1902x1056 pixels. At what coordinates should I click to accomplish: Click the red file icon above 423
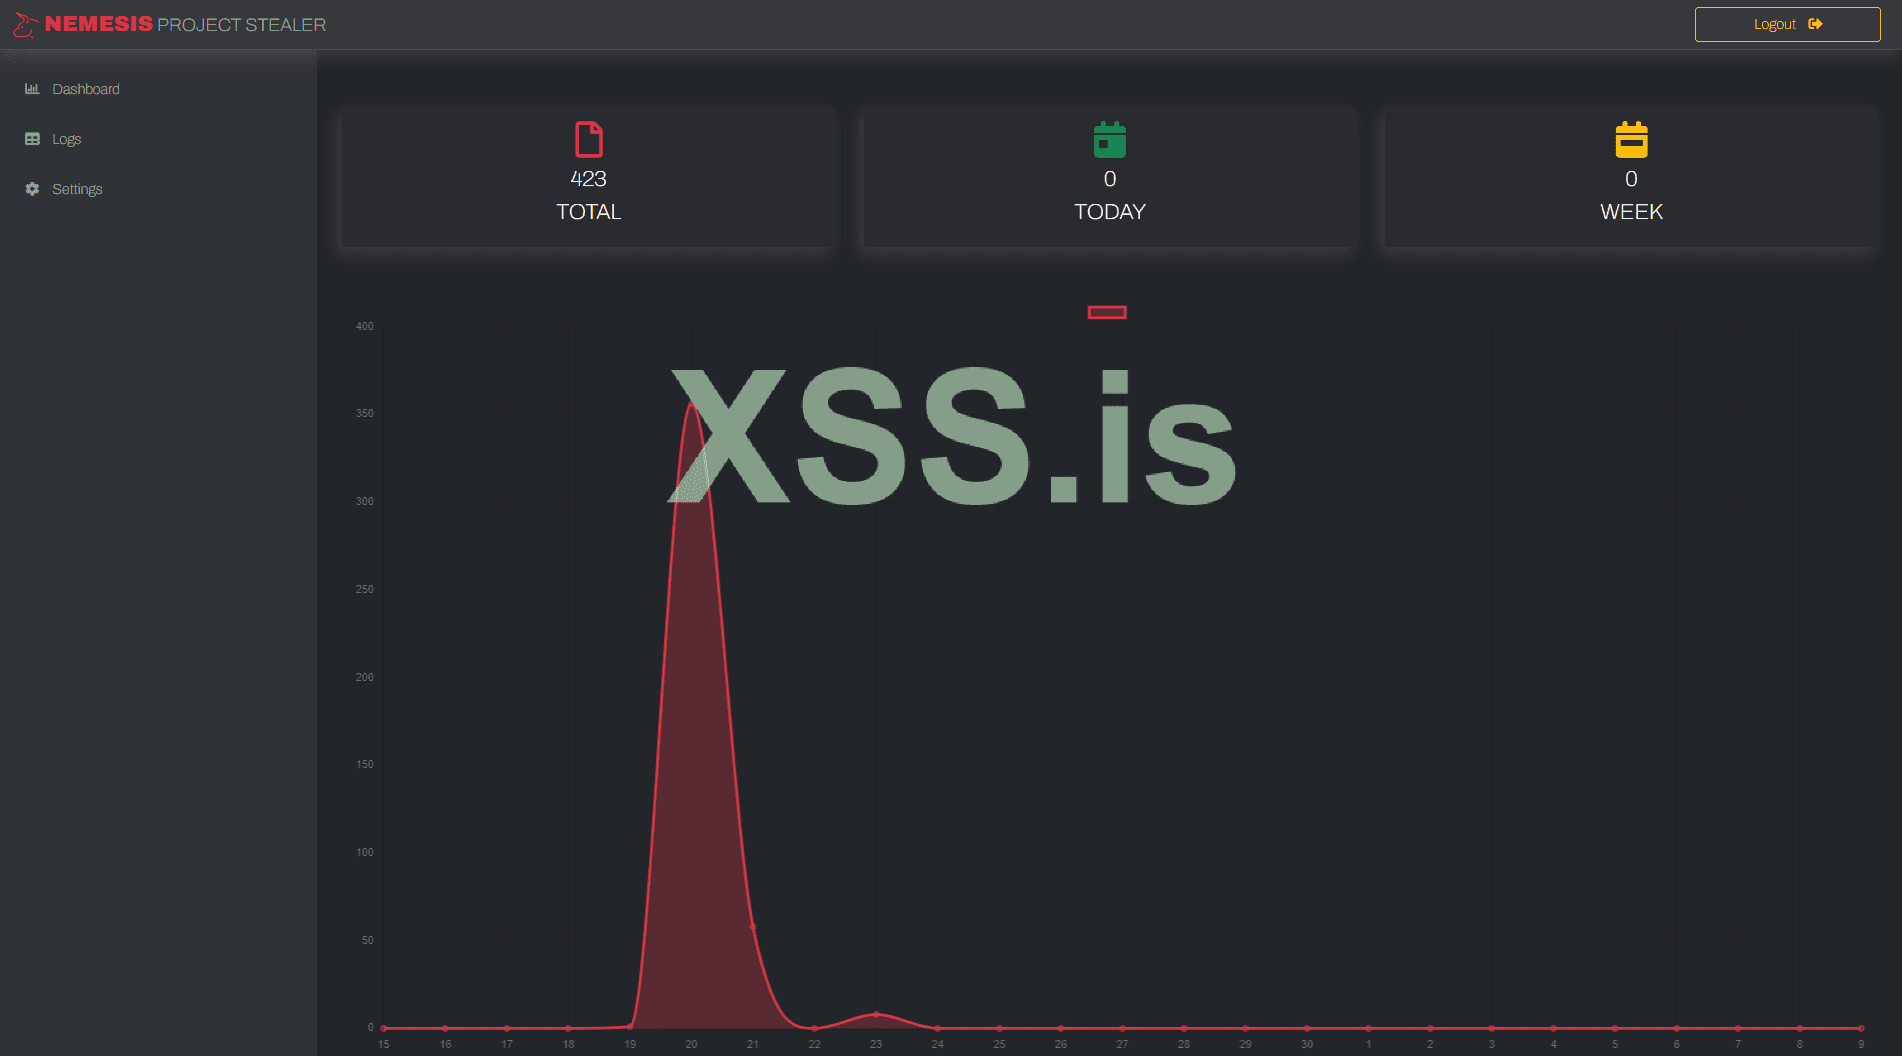tap(589, 140)
